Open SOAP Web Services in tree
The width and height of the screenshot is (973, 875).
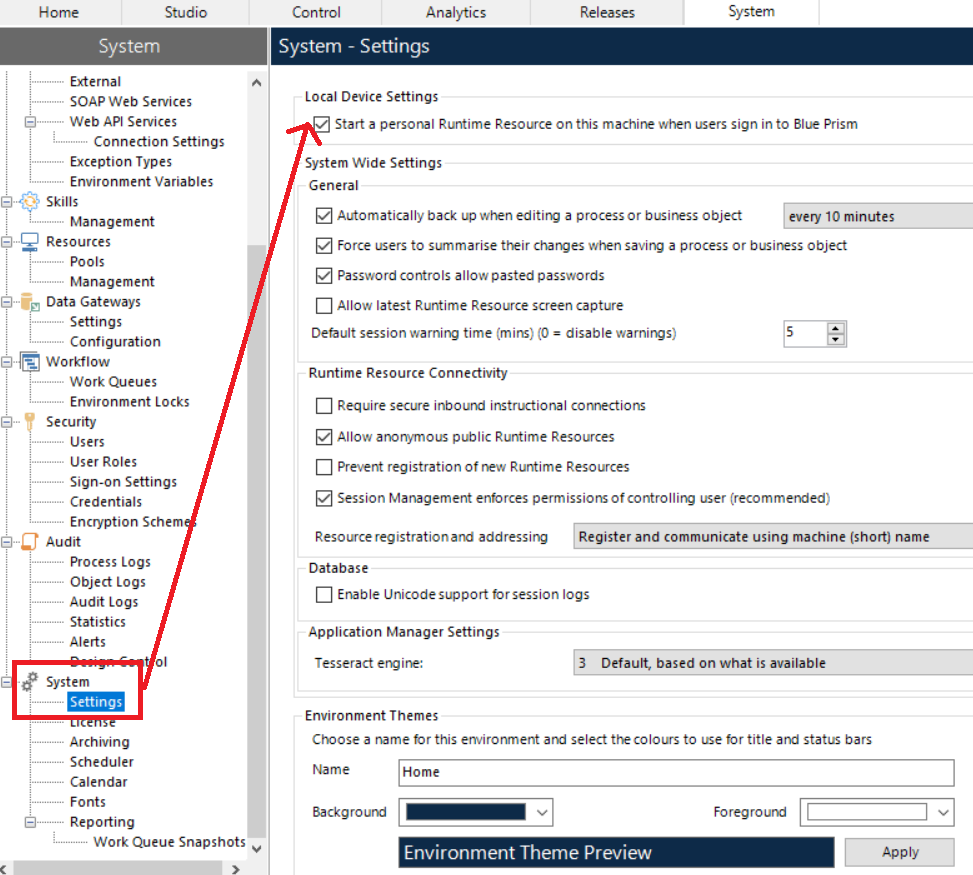coord(131,101)
